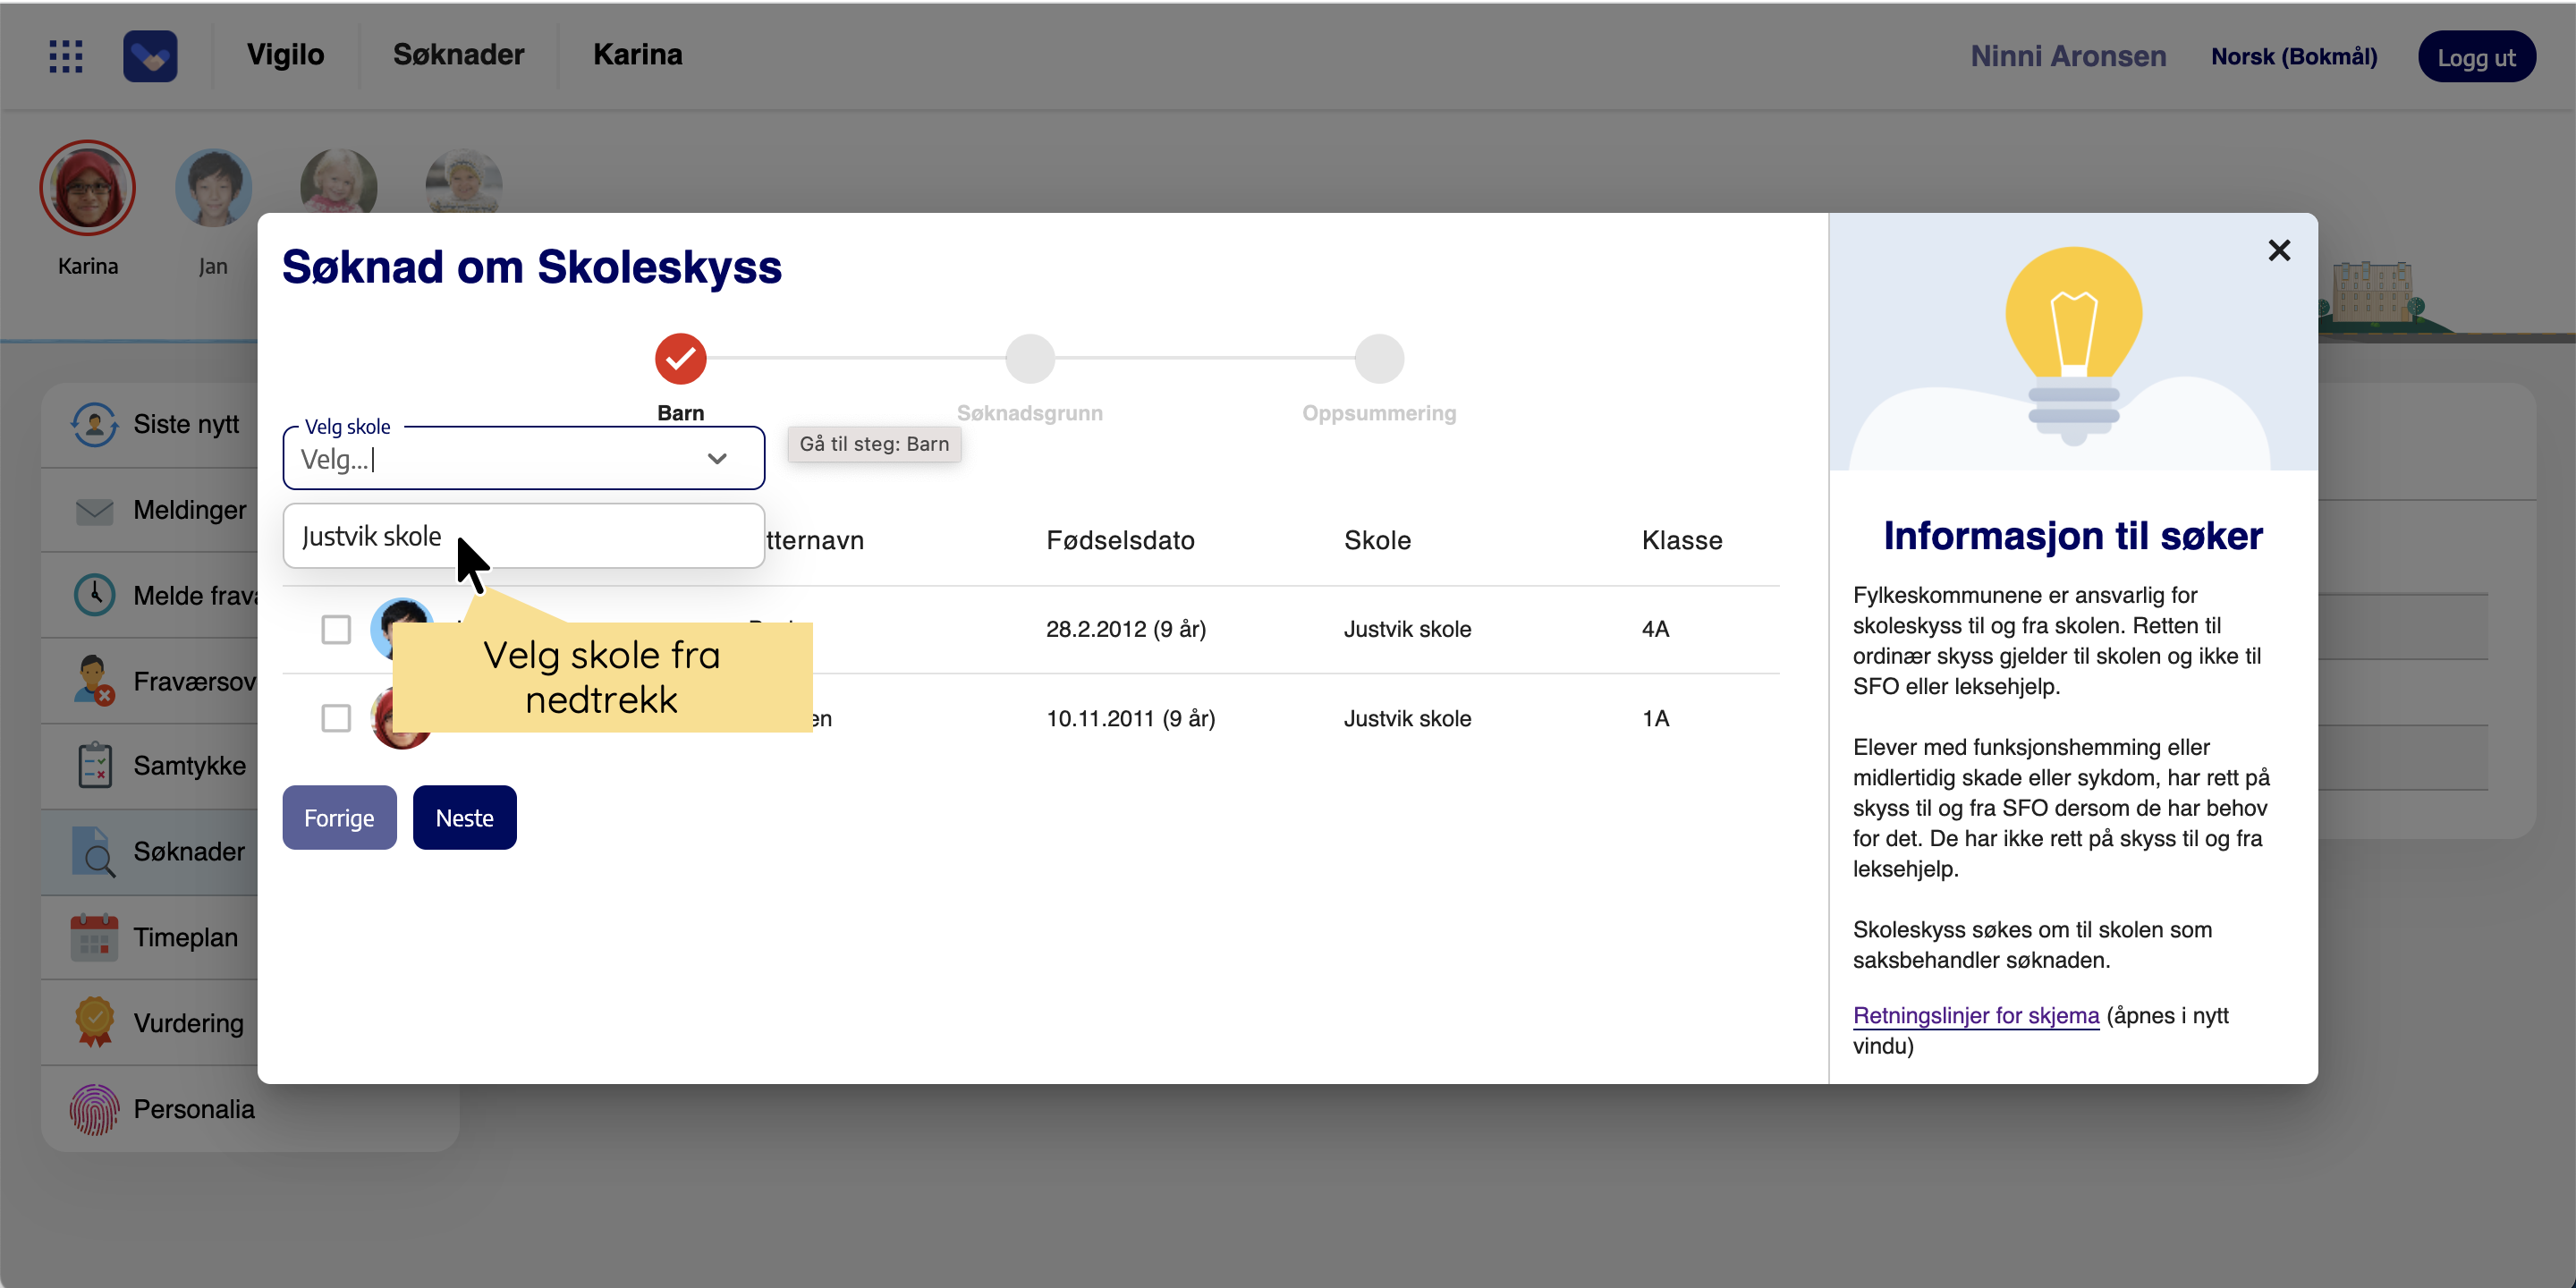Open Vurdering medal icon
This screenshot has height=1288, width=2576.
pos(94,1022)
